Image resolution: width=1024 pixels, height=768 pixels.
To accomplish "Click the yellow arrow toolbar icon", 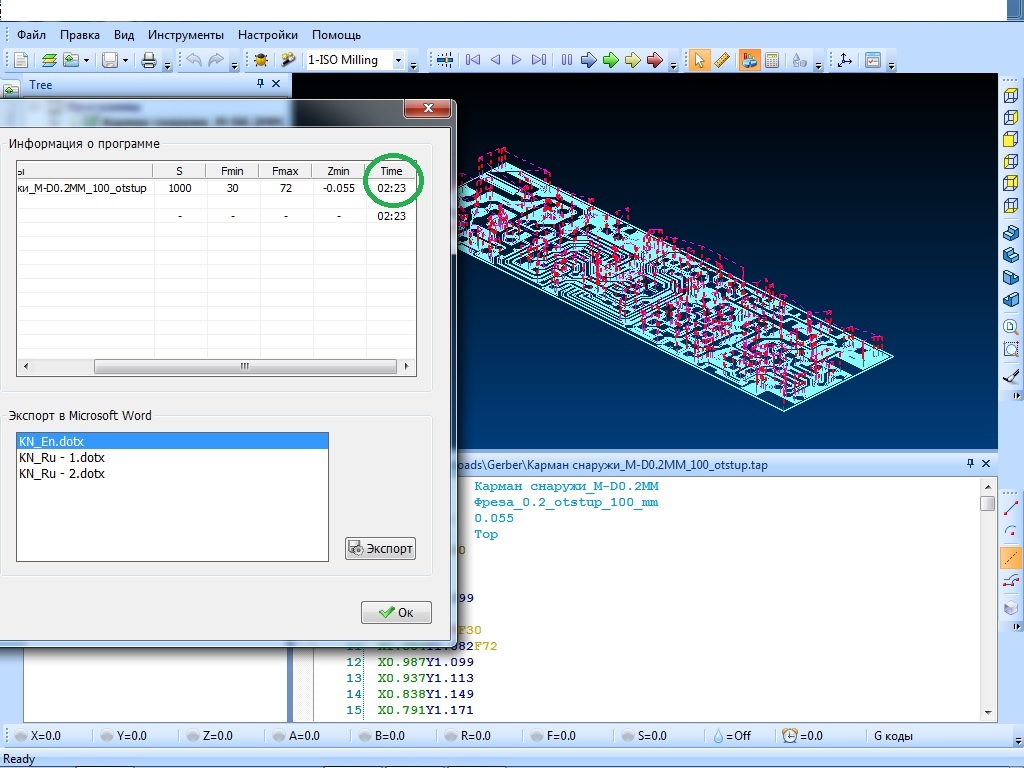I will tap(633, 60).
